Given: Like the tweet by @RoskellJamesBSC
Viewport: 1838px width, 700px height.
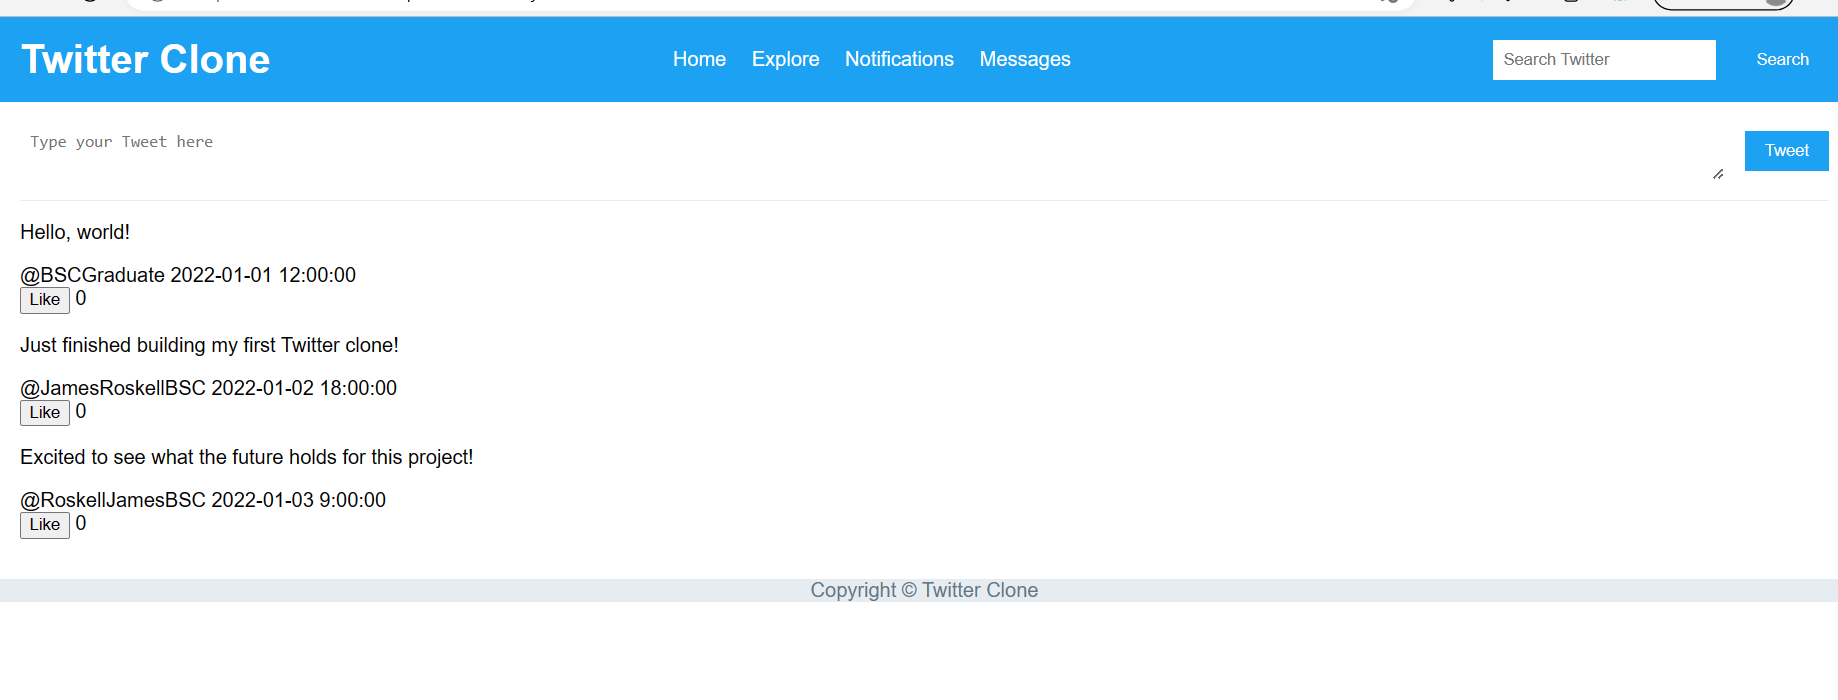Looking at the screenshot, I should coord(45,525).
